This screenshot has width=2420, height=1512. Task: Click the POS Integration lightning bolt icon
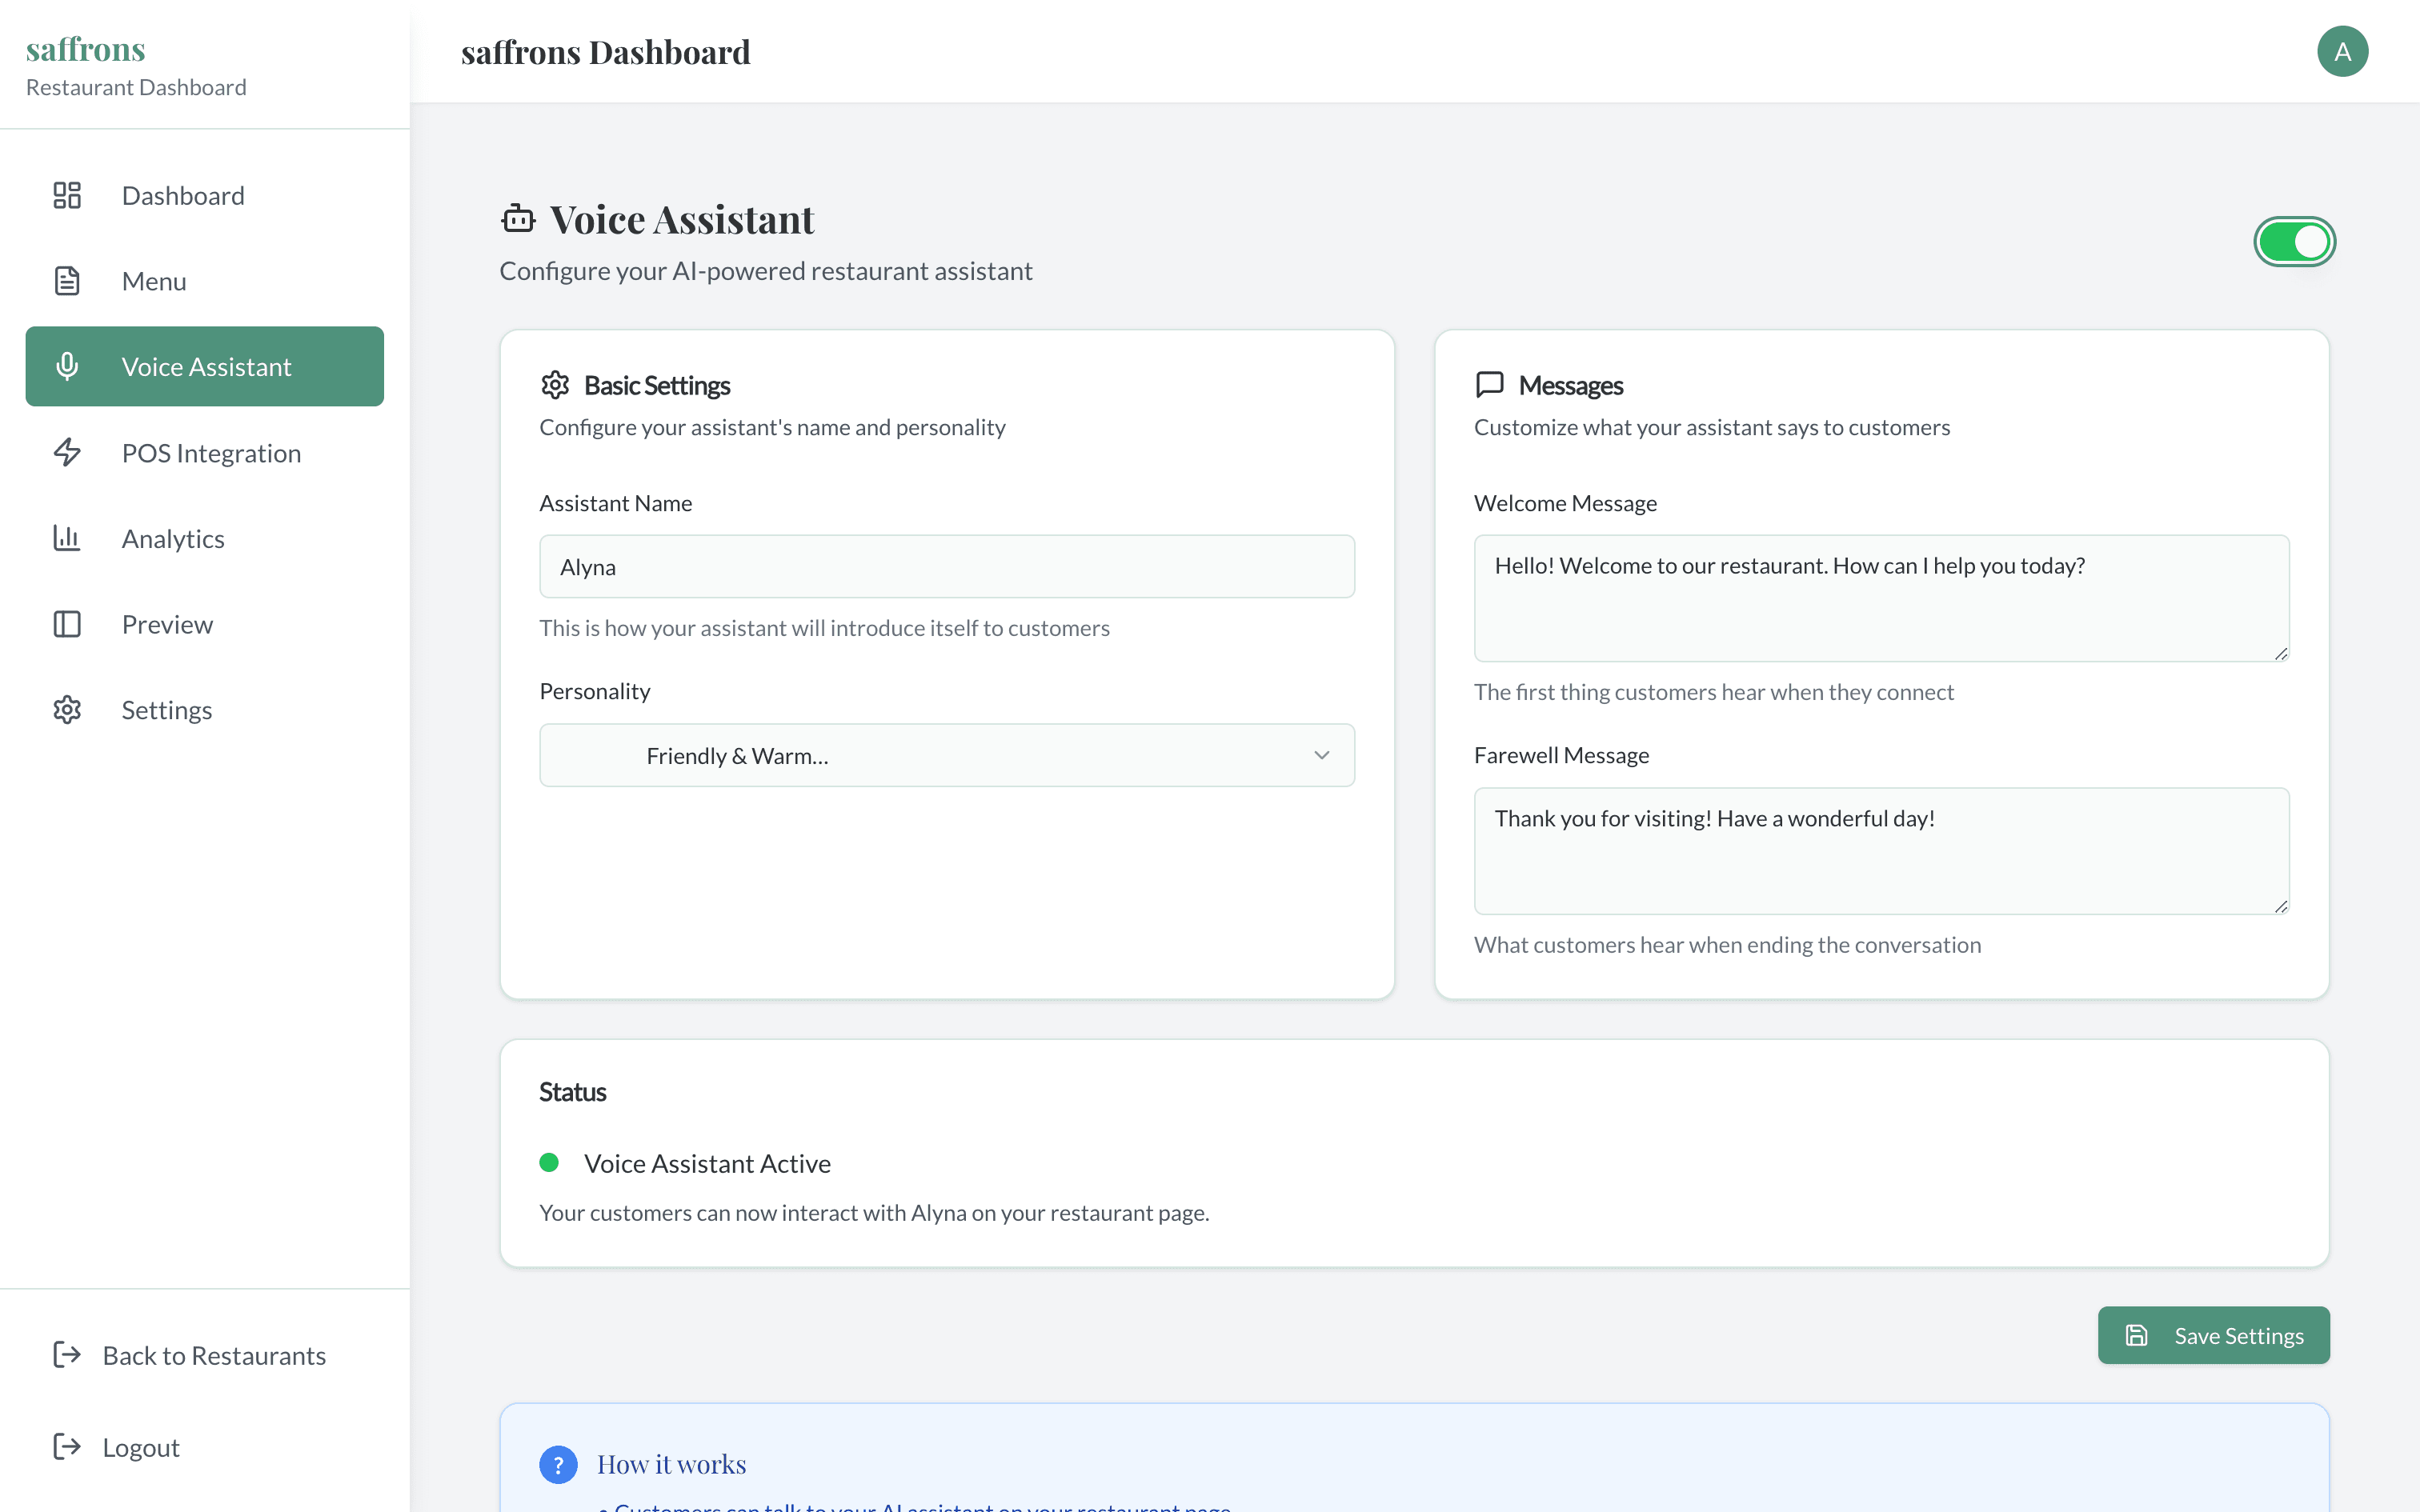67,452
